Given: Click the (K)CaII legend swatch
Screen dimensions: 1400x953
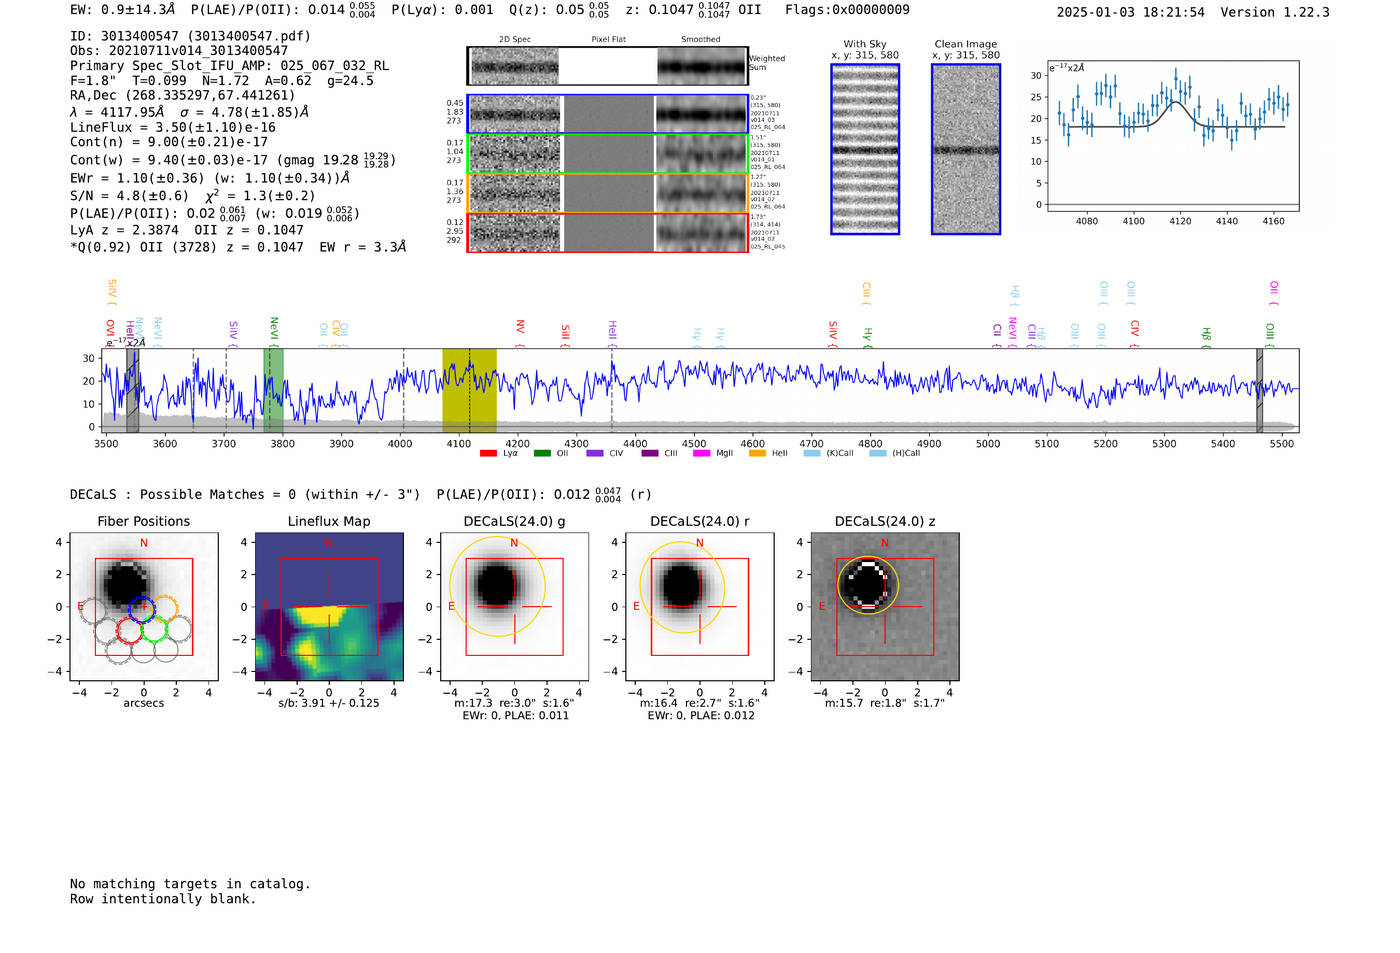Looking at the screenshot, I should point(811,454).
